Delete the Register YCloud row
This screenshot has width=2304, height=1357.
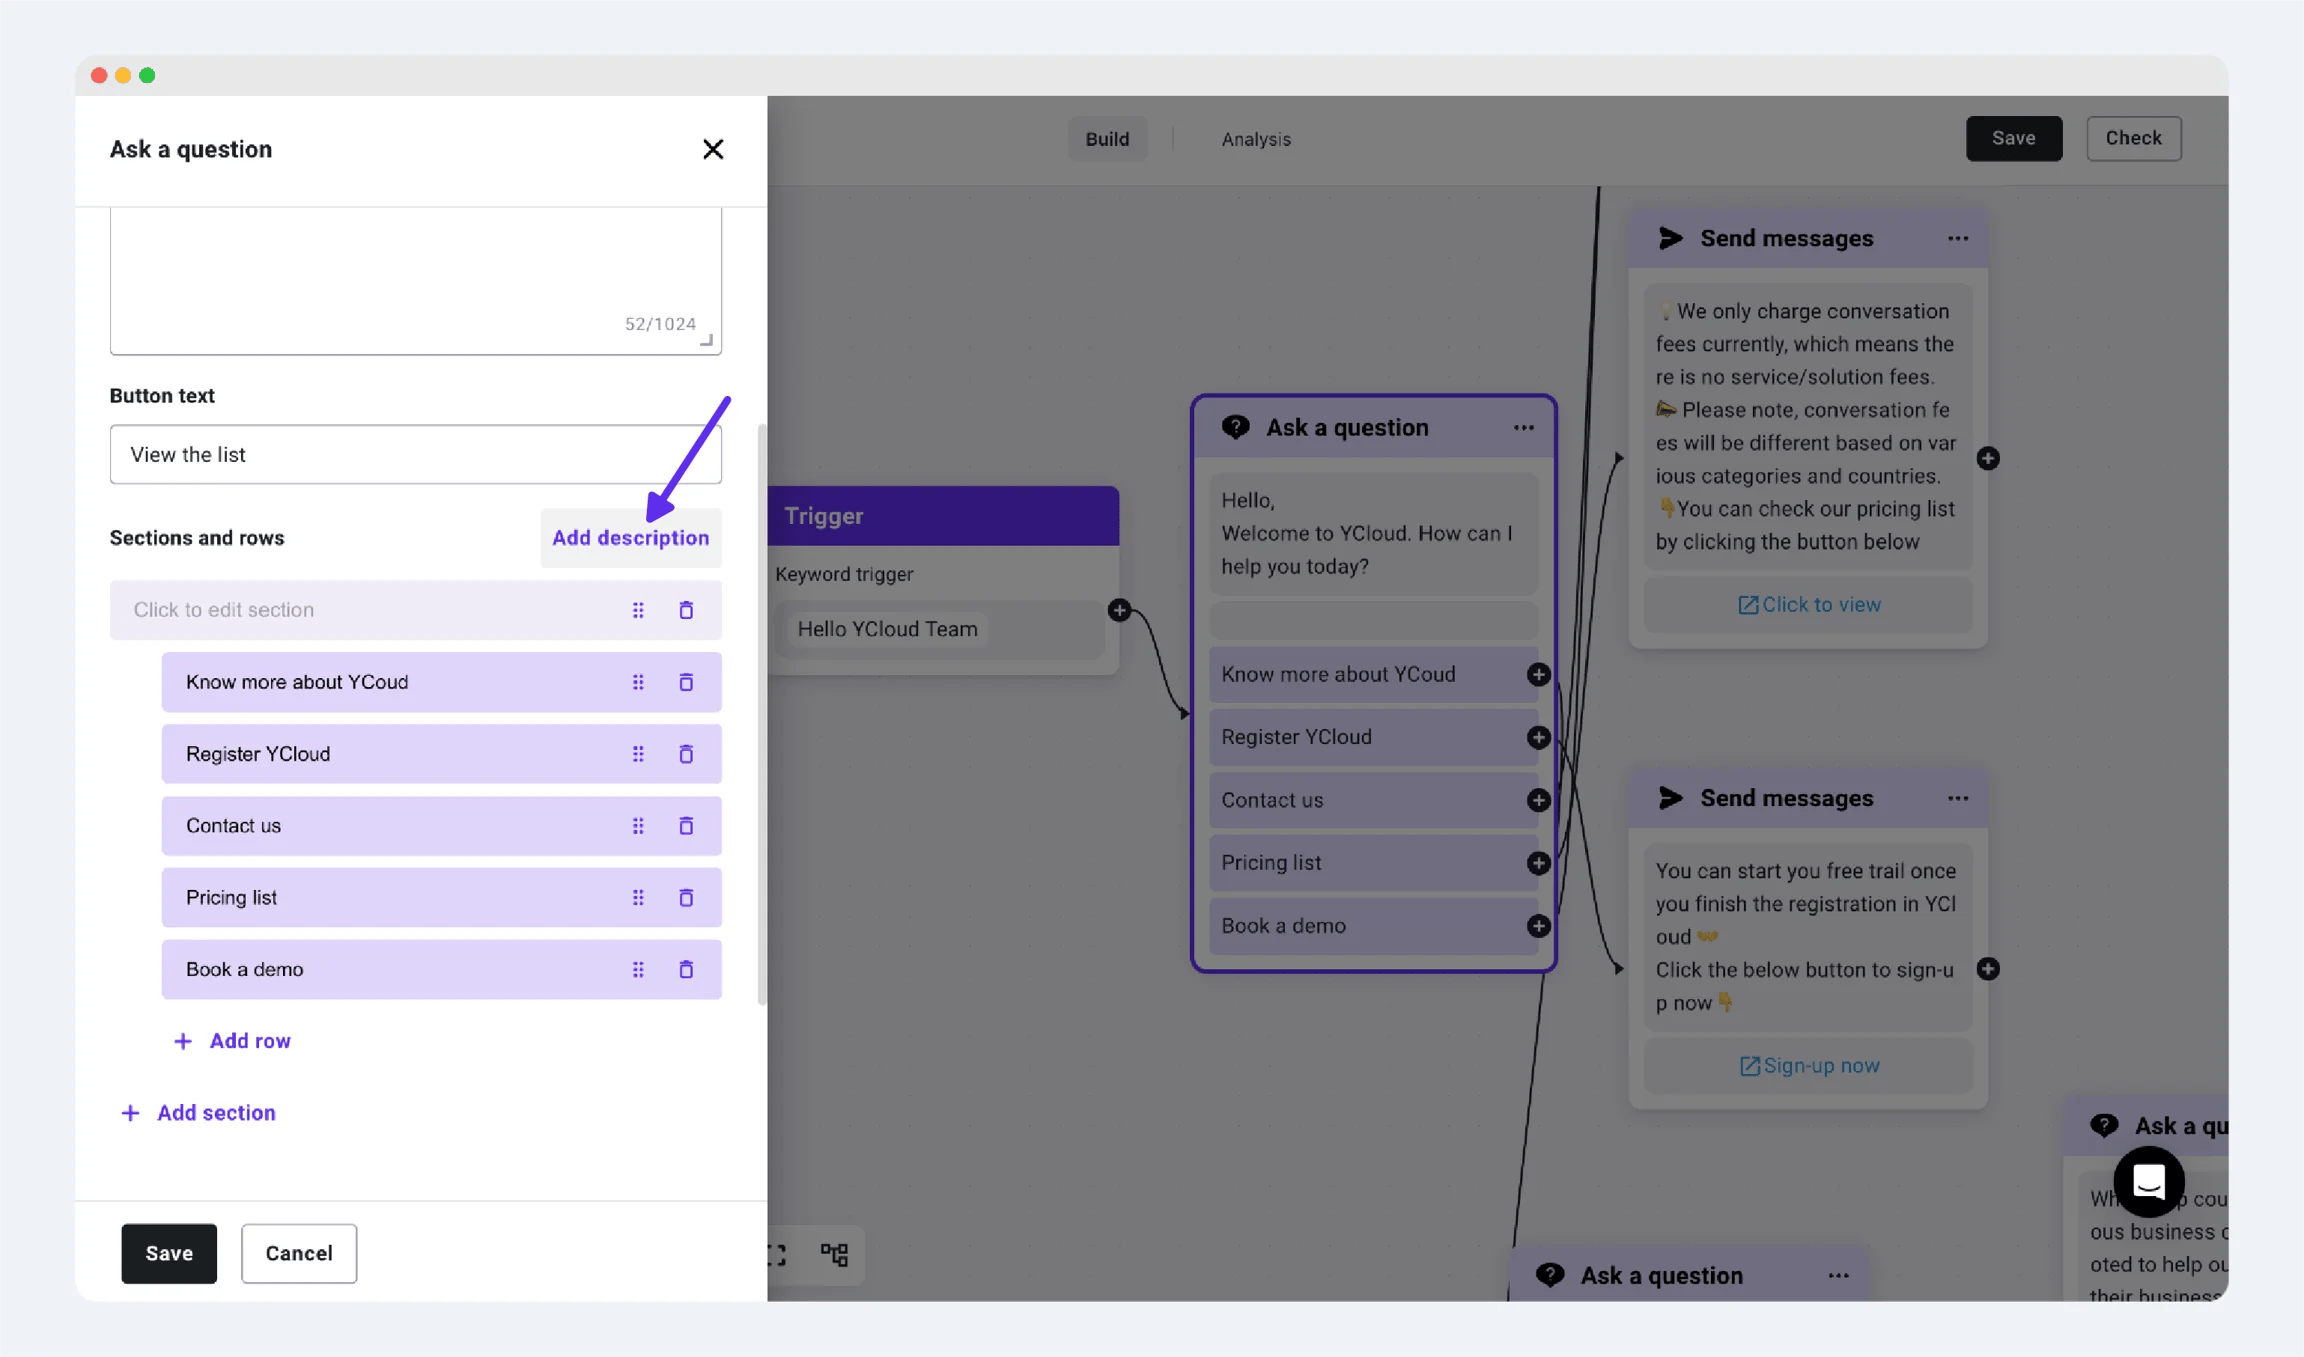pyautogui.click(x=686, y=754)
